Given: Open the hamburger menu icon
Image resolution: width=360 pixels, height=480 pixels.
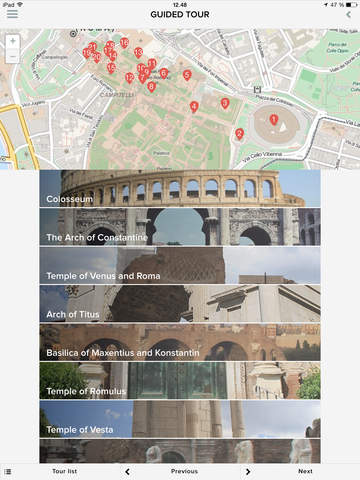Looking at the screenshot, I should pos(12,14).
